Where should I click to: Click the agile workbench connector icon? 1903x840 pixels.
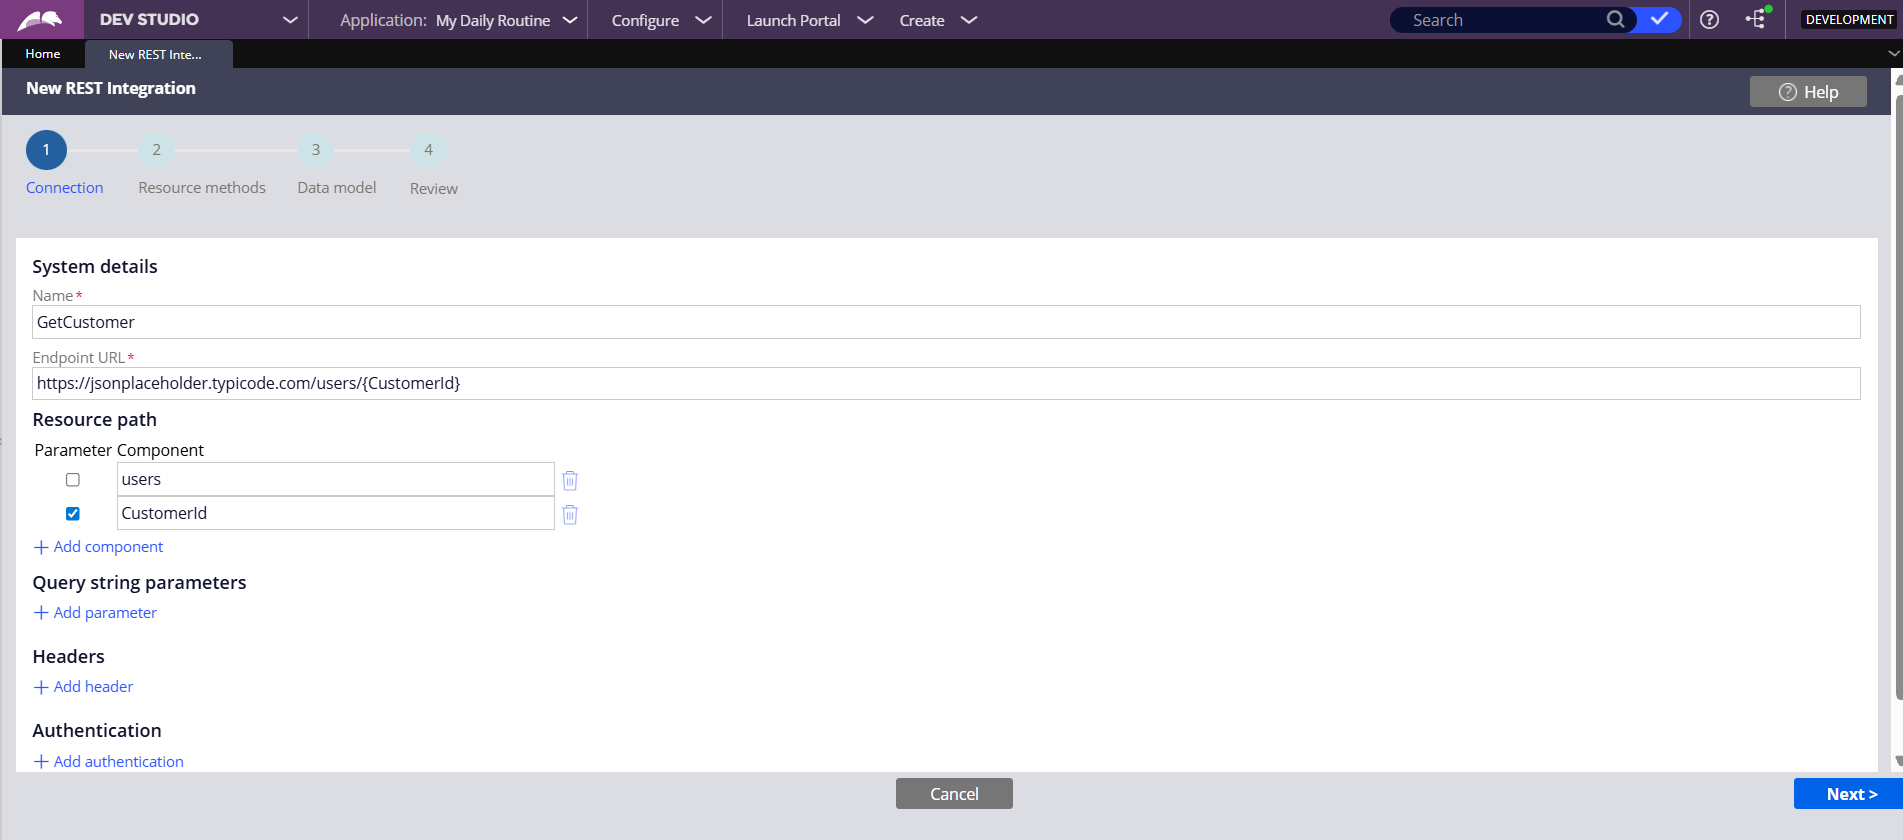click(1756, 20)
